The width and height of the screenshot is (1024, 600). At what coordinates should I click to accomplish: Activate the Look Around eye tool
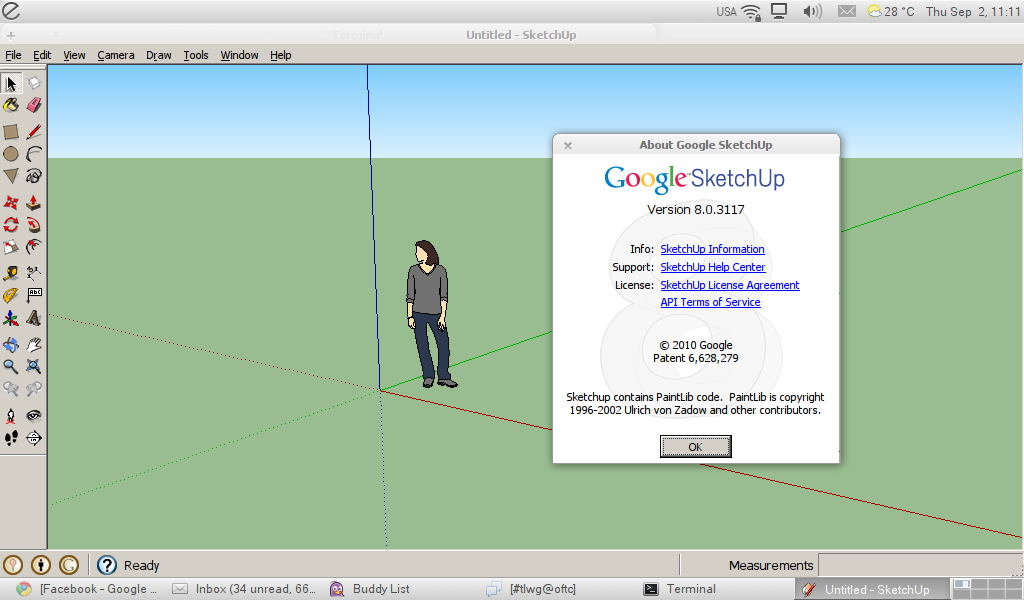tap(34, 416)
